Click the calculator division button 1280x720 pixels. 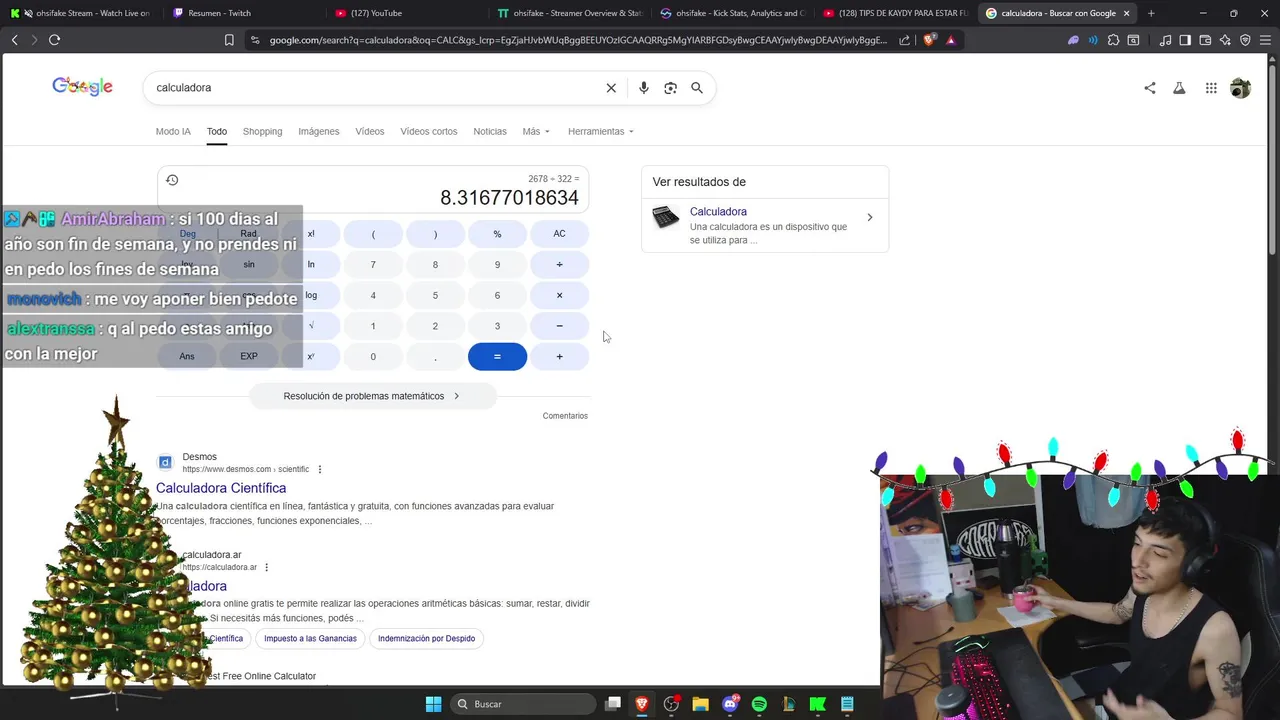point(559,265)
